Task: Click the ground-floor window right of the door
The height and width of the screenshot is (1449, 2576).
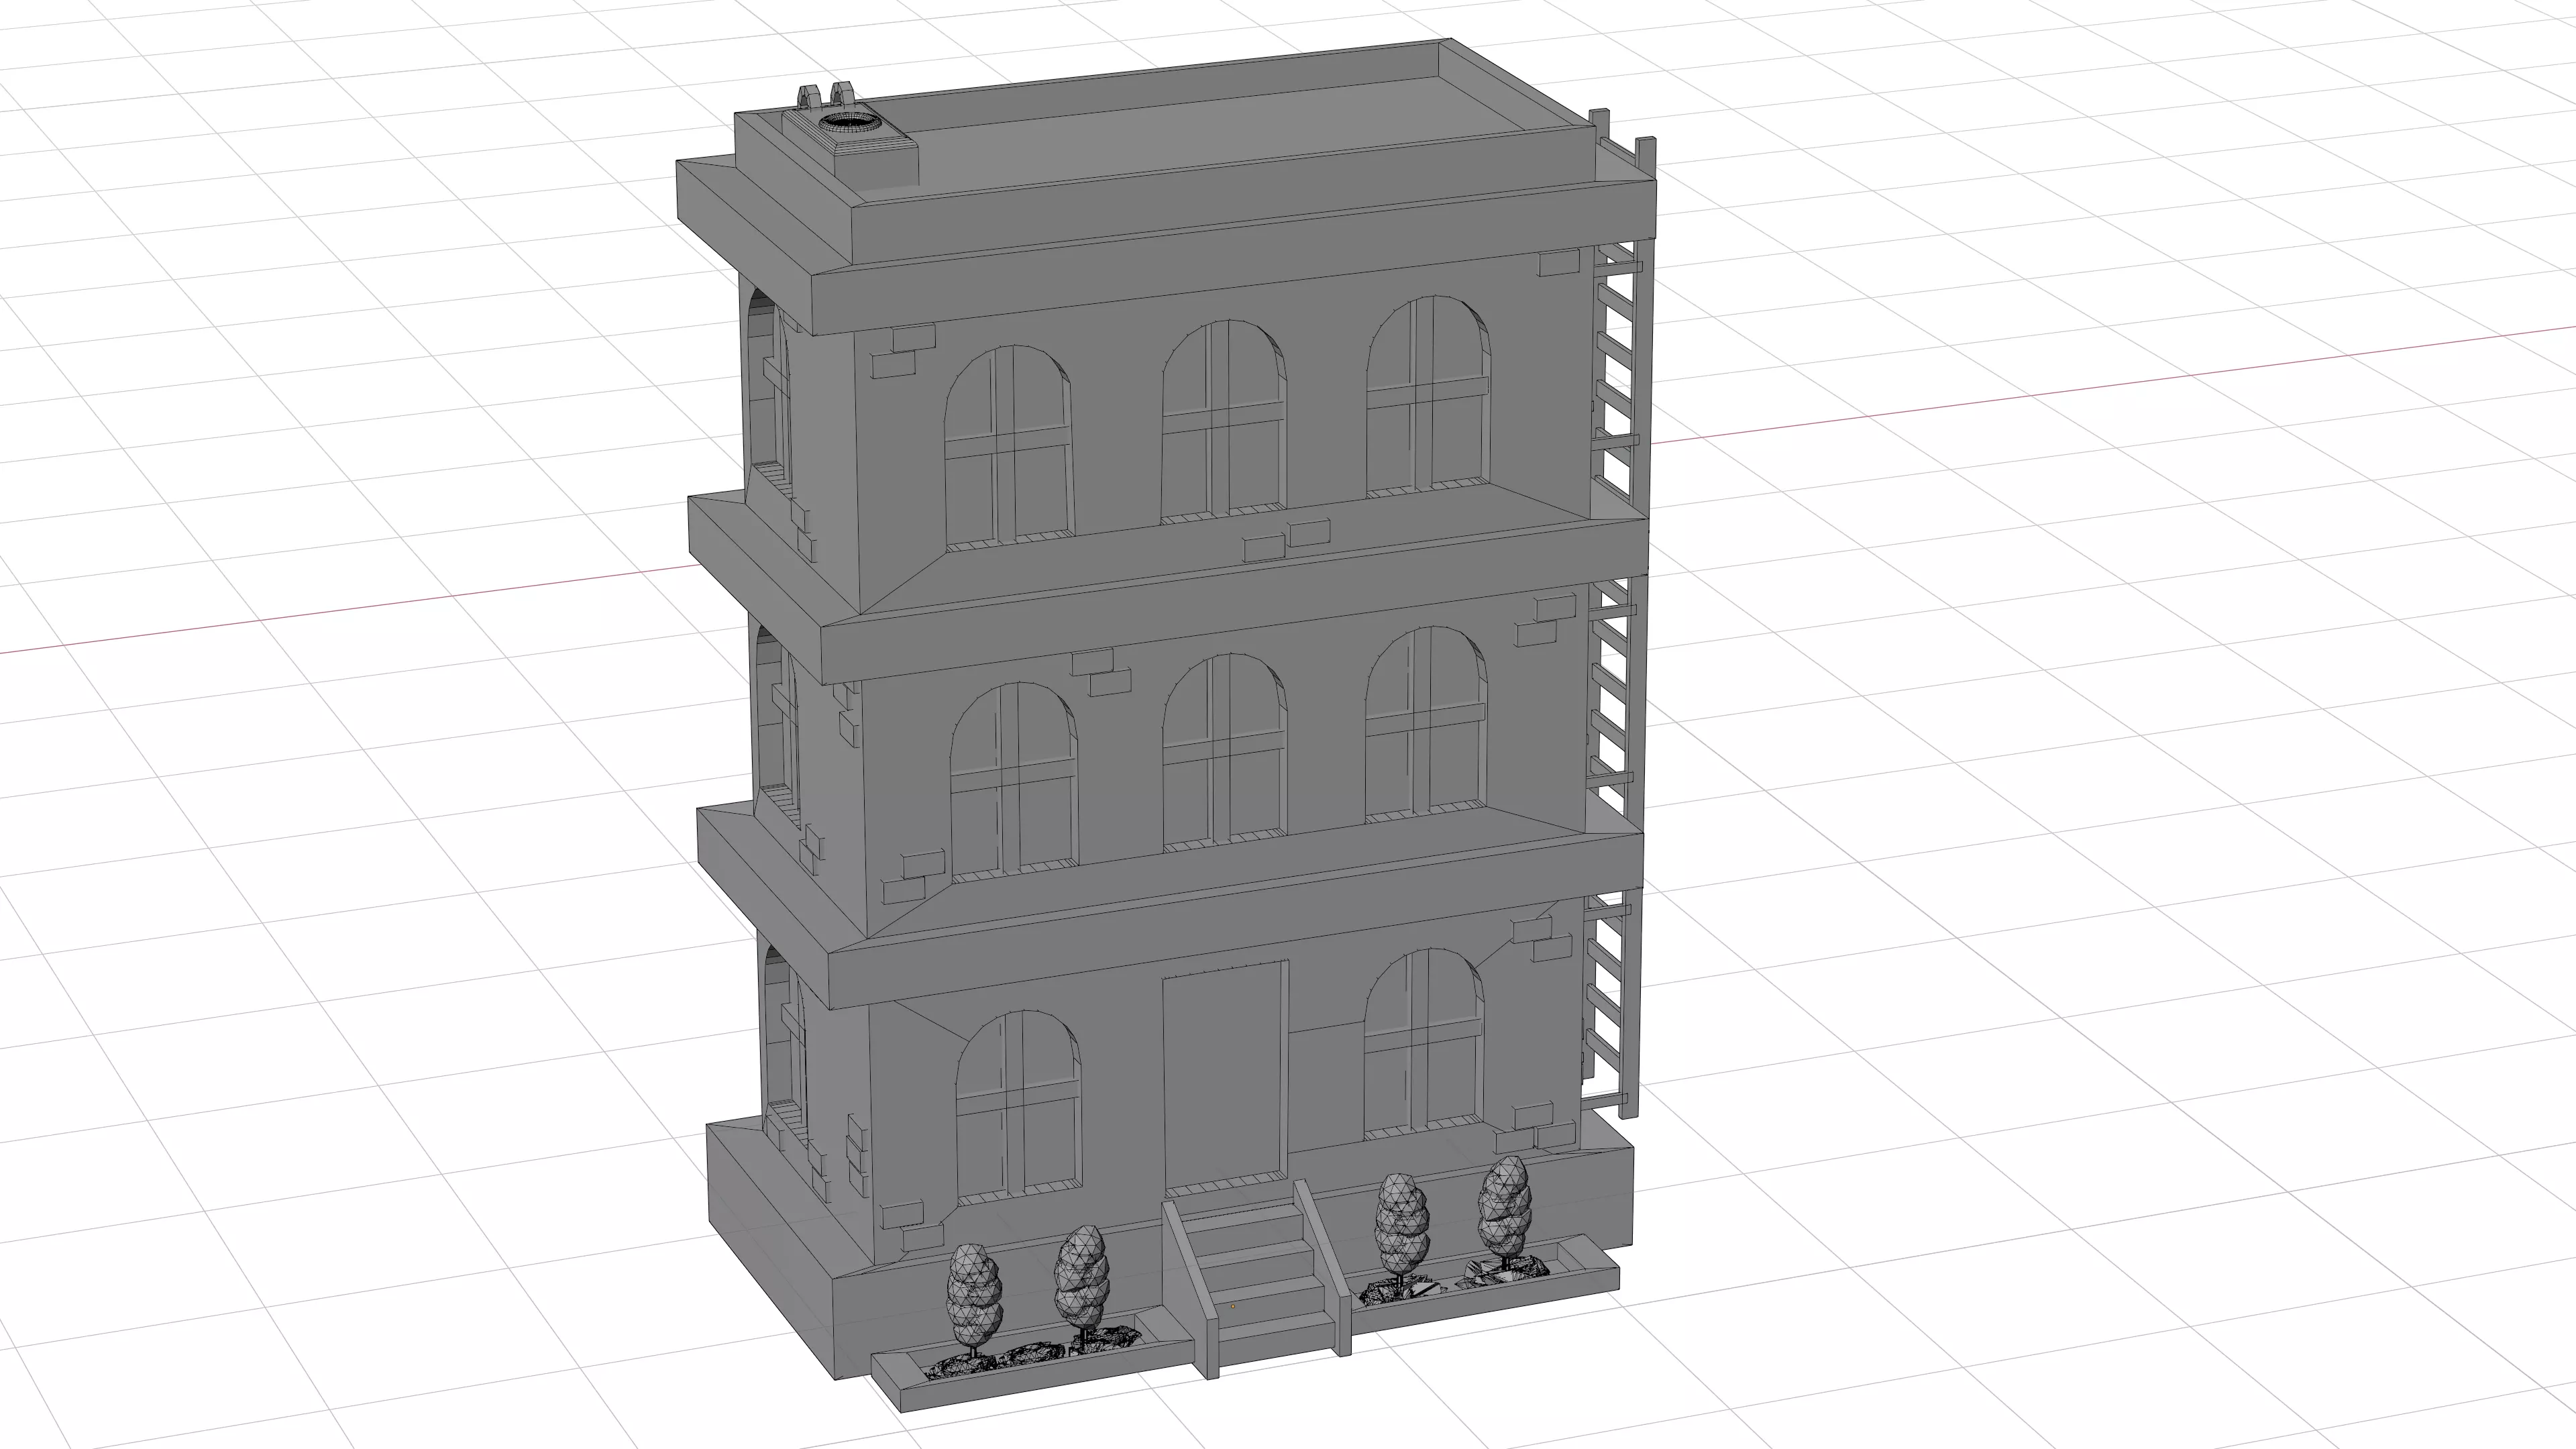Action: pyautogui.click(x=1425, y=1045)
